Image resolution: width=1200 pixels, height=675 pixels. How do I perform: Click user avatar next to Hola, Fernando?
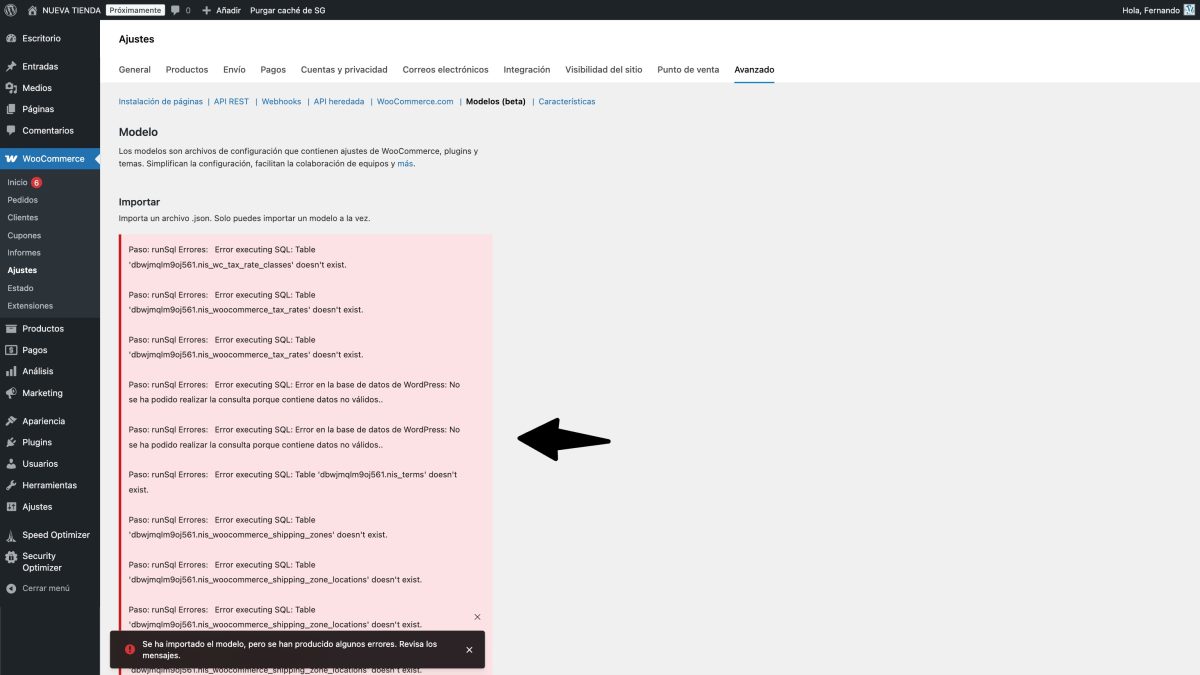1189,10
